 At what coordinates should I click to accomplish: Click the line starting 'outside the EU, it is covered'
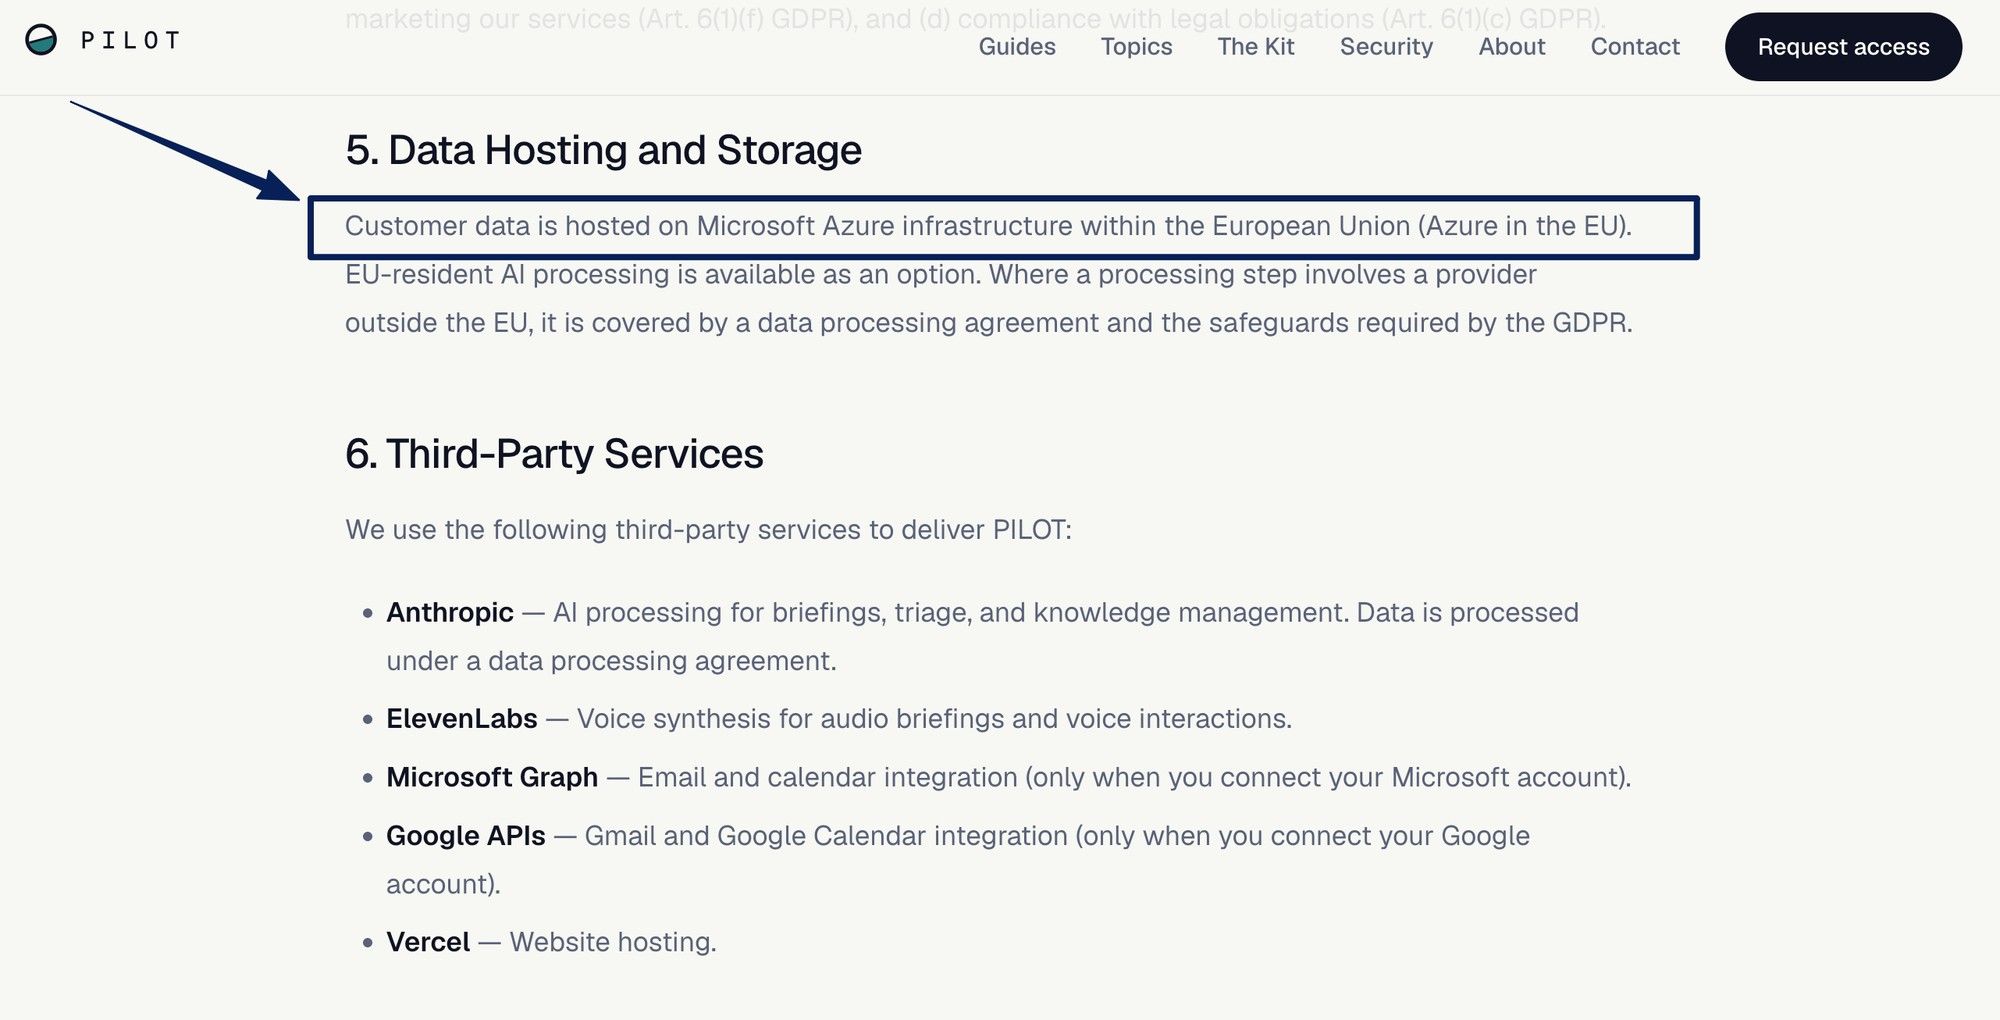click(x=988, y=323)
